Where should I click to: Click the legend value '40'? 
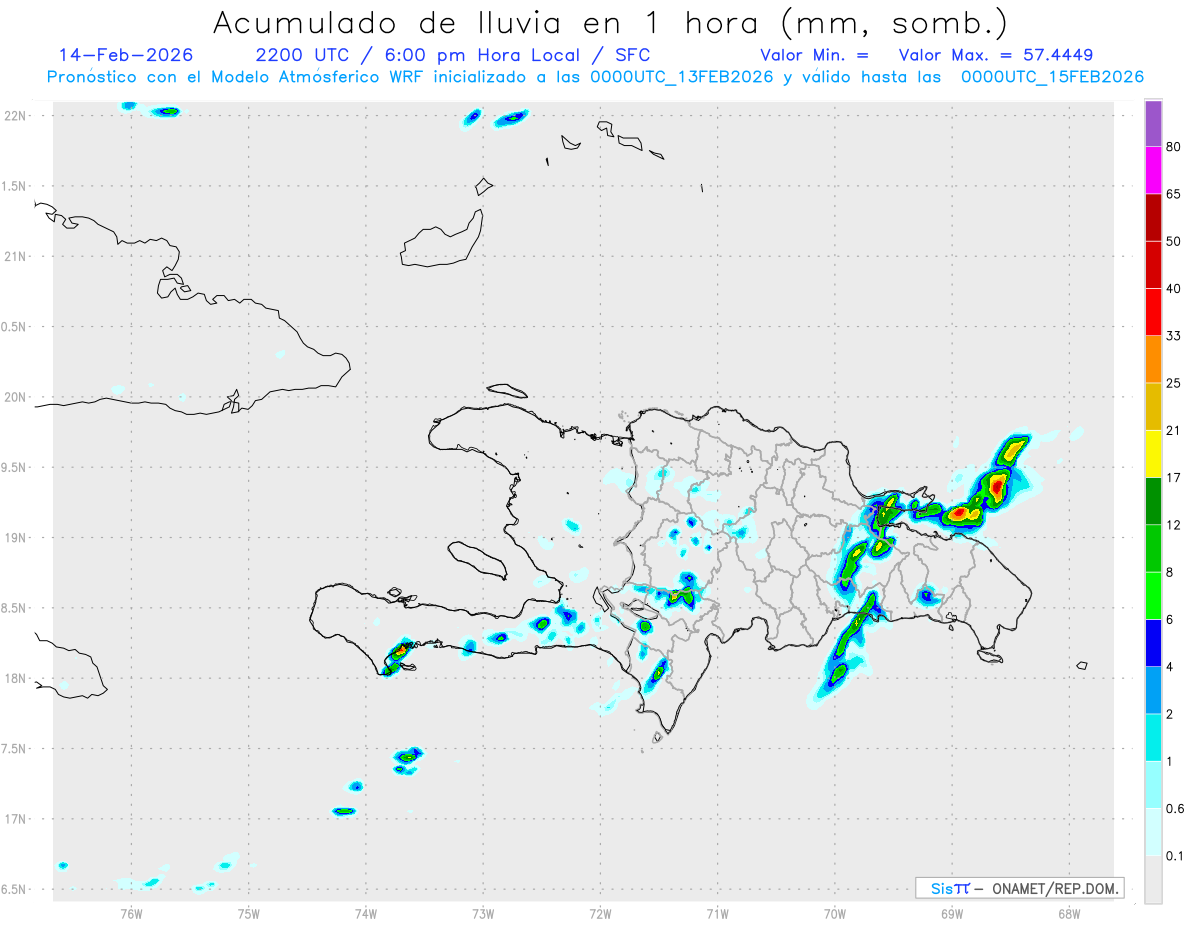coord(1173,289)
